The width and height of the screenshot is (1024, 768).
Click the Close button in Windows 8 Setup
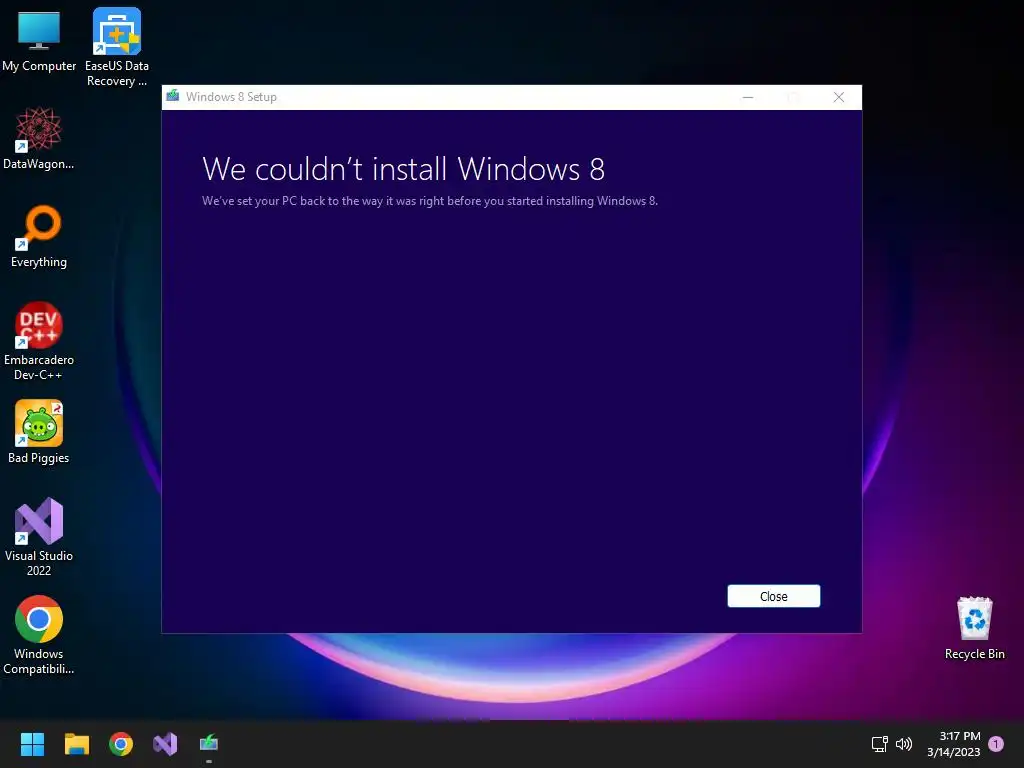tap(773, 596)
